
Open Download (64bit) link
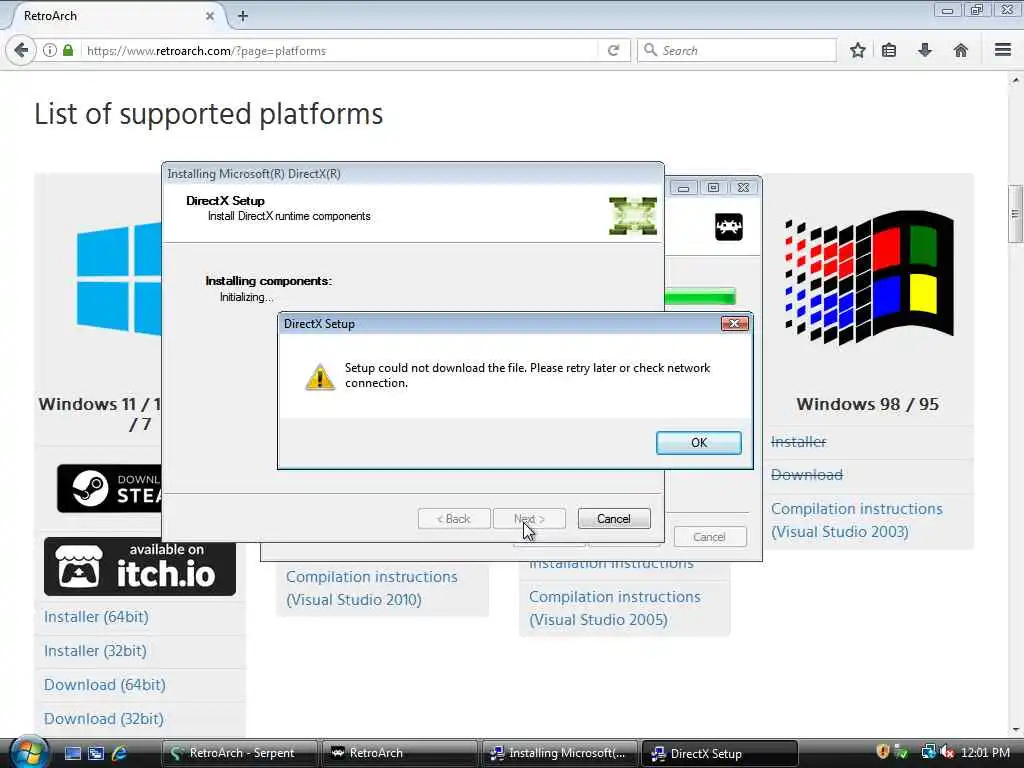(104, 684)
